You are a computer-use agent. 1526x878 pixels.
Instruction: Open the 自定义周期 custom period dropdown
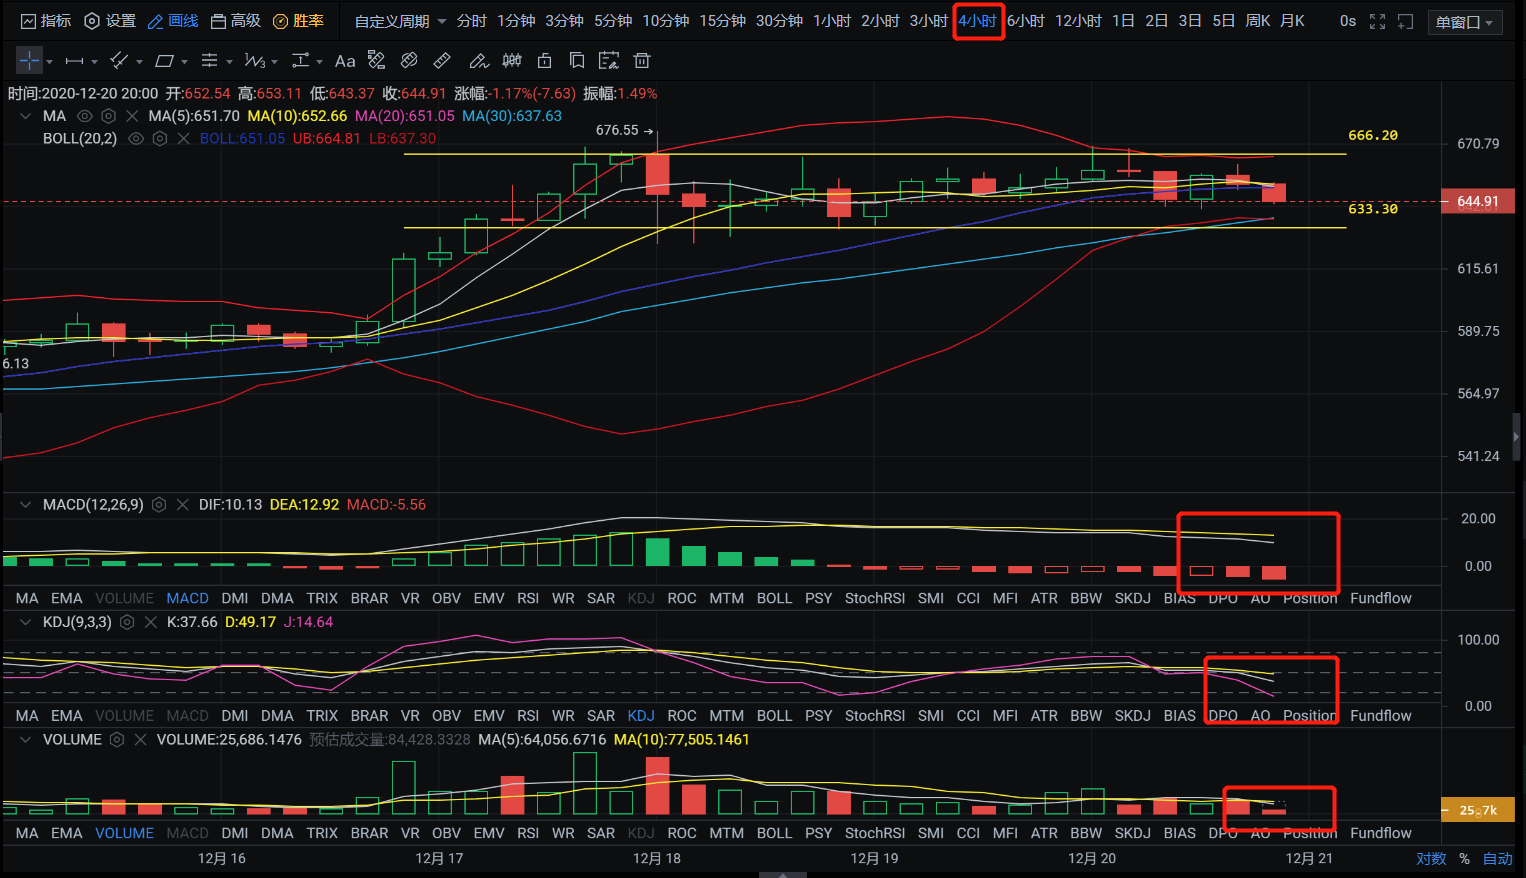[400, 21]
